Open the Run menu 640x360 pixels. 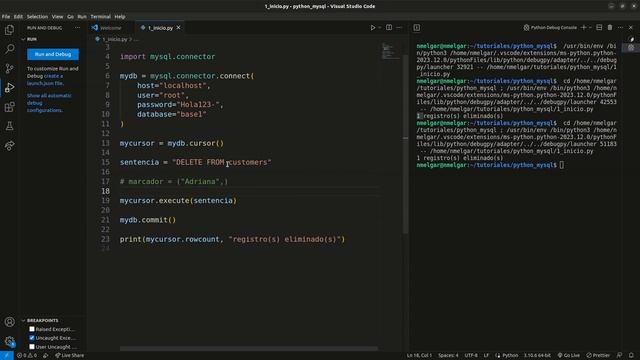(82, 17)
